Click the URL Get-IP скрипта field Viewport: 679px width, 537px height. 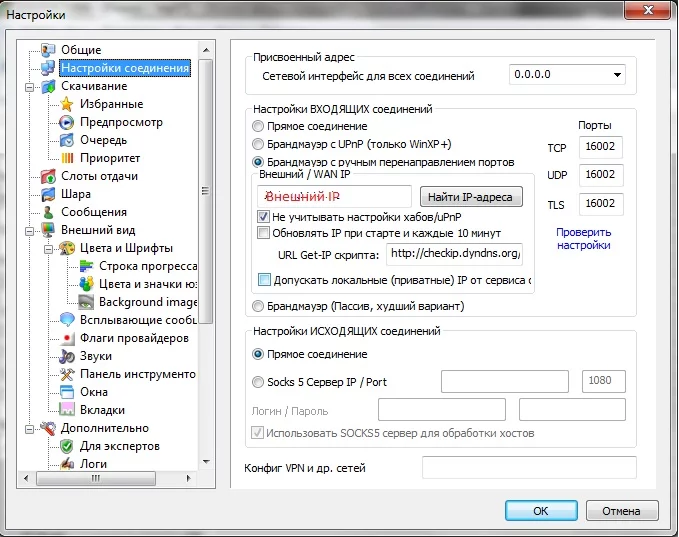point(454,254)
